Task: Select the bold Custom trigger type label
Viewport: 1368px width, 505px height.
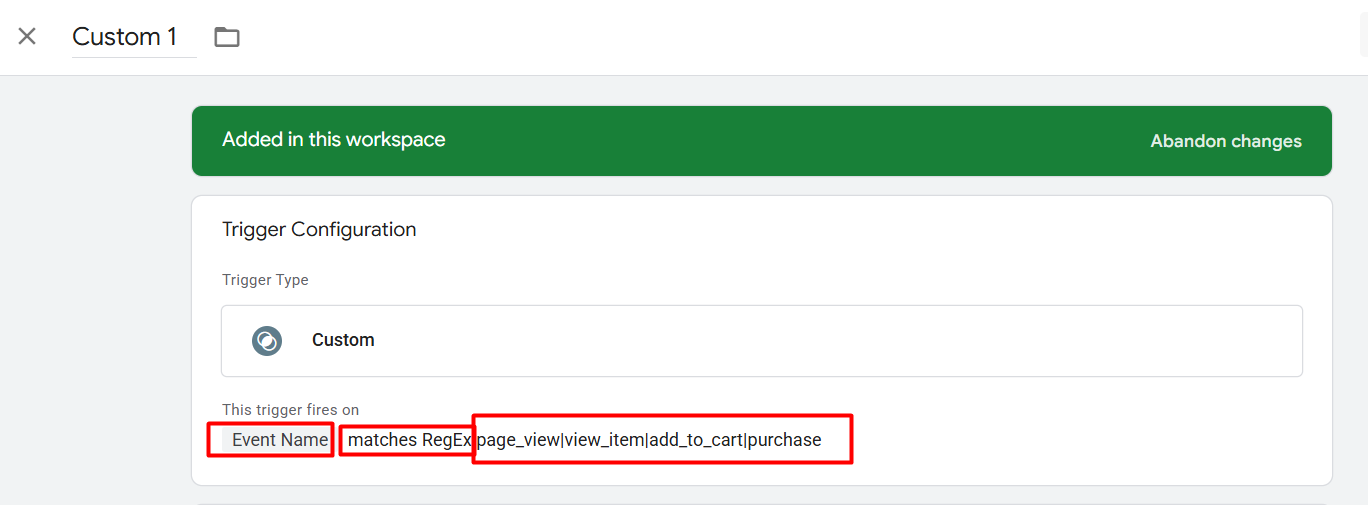Action: [343, 340]
